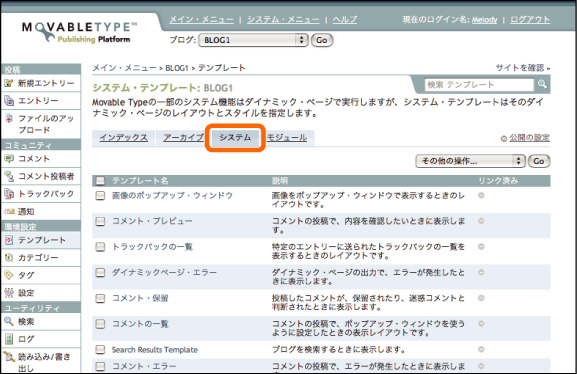577x374 pixels.
Task: Check the コメント・エラー template checkbox
Action: click(100, 366)
